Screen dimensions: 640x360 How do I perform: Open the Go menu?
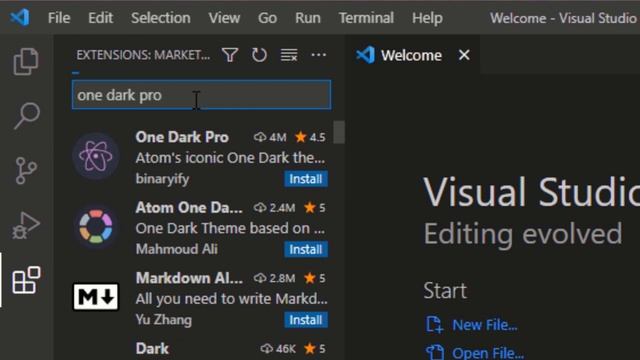point(267,18)
